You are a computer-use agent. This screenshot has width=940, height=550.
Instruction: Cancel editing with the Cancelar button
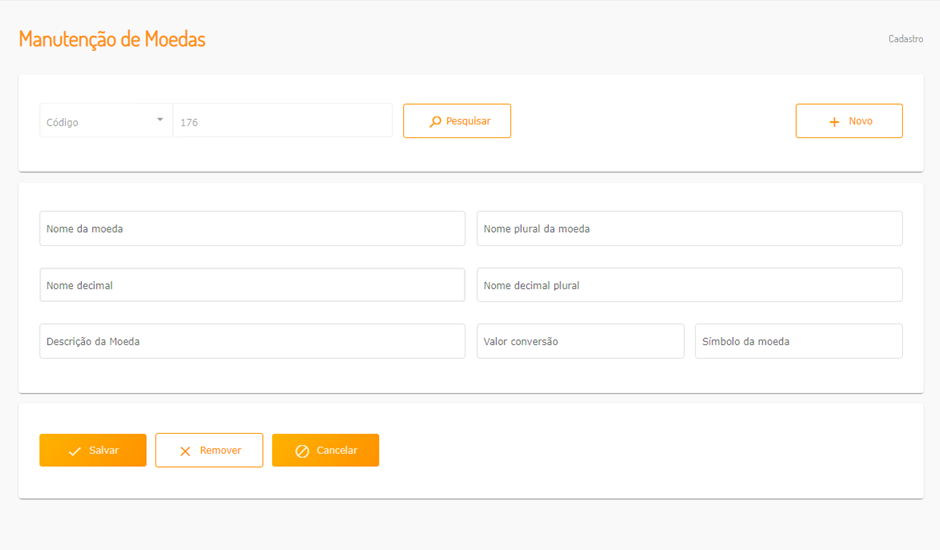325,450
